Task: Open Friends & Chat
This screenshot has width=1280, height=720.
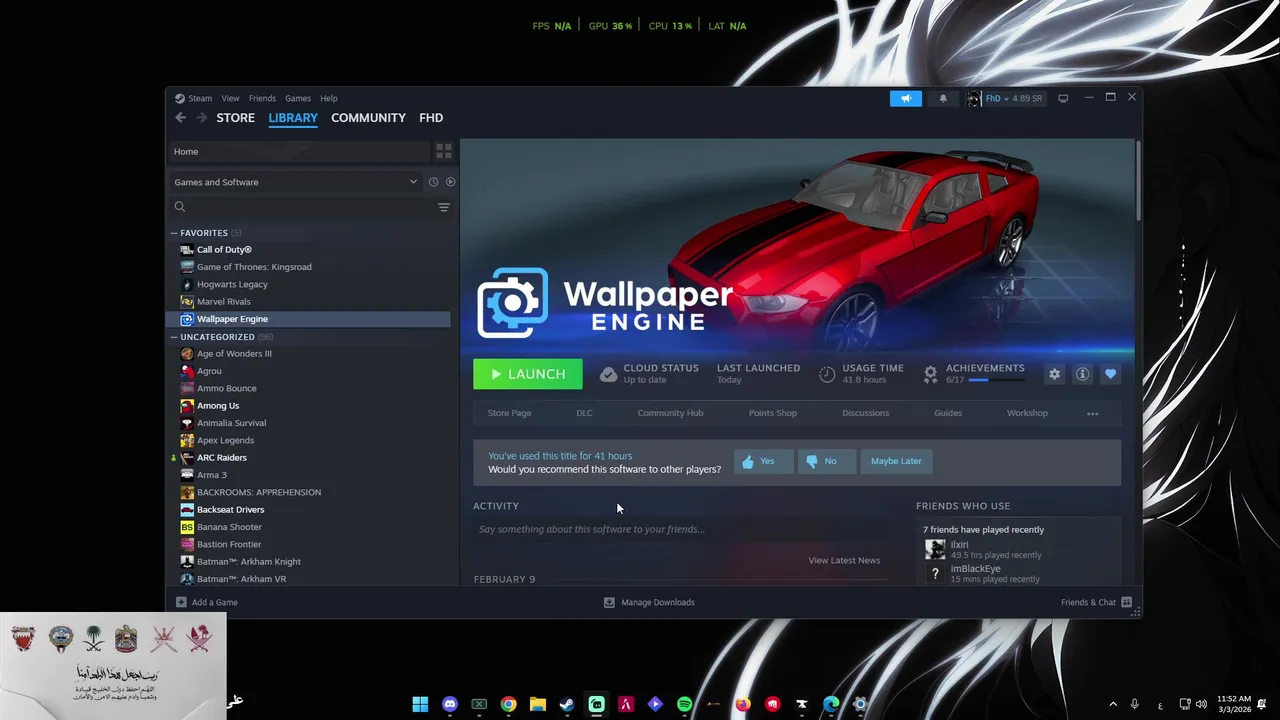Action: (x=1097, y=602)
